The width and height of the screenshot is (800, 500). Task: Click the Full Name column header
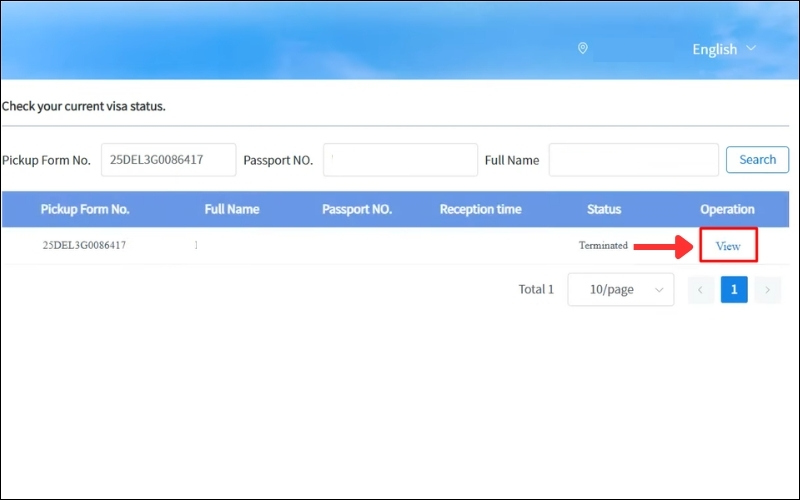[x=232, y=209]
